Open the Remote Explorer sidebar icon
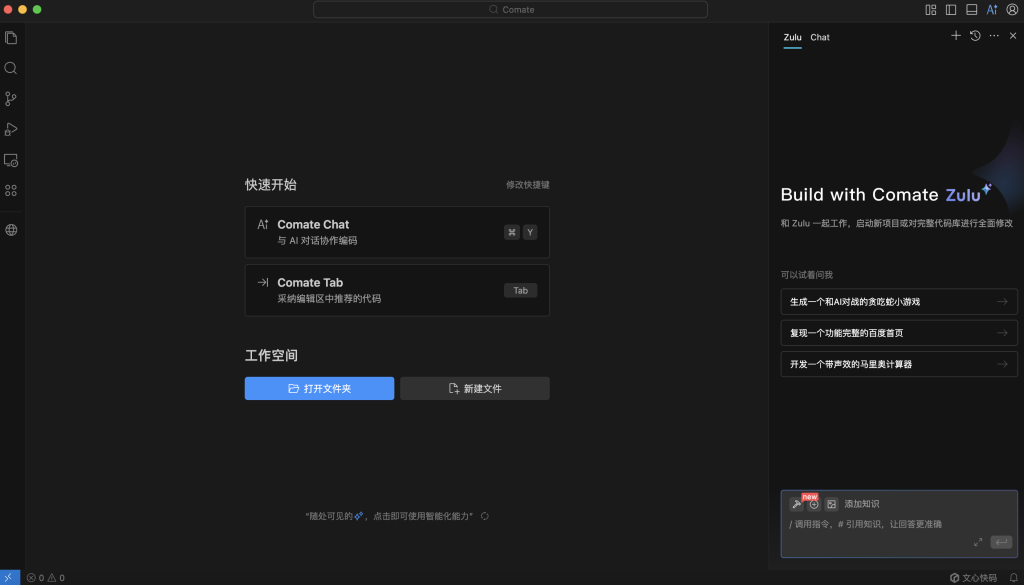The width and height of the screenshot is (1024, 585). [x=11, y=160]
